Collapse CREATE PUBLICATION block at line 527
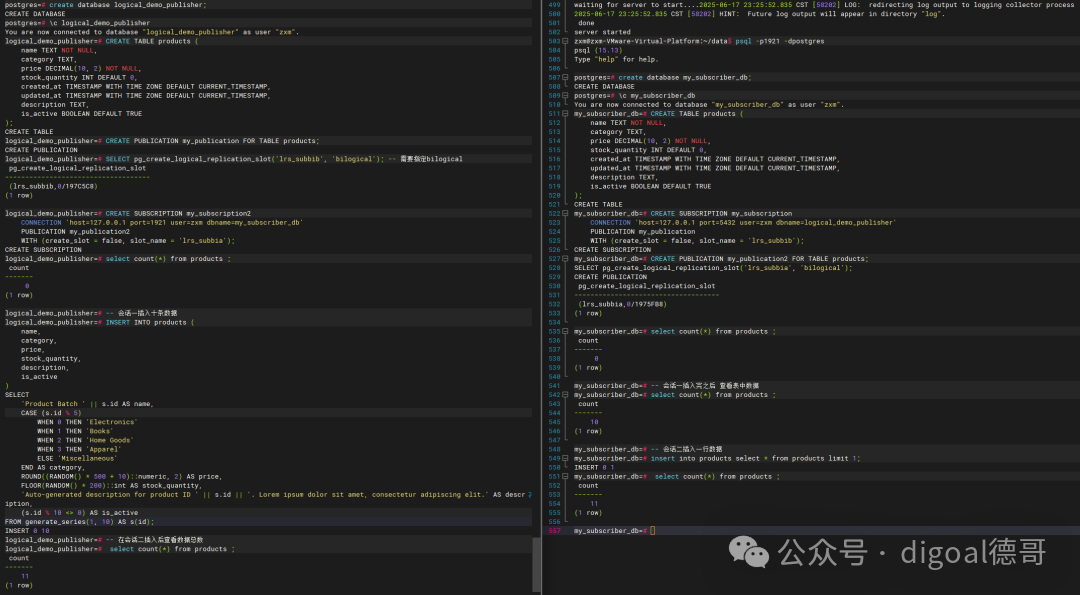 pyautogui.click(x=565, y=259)
